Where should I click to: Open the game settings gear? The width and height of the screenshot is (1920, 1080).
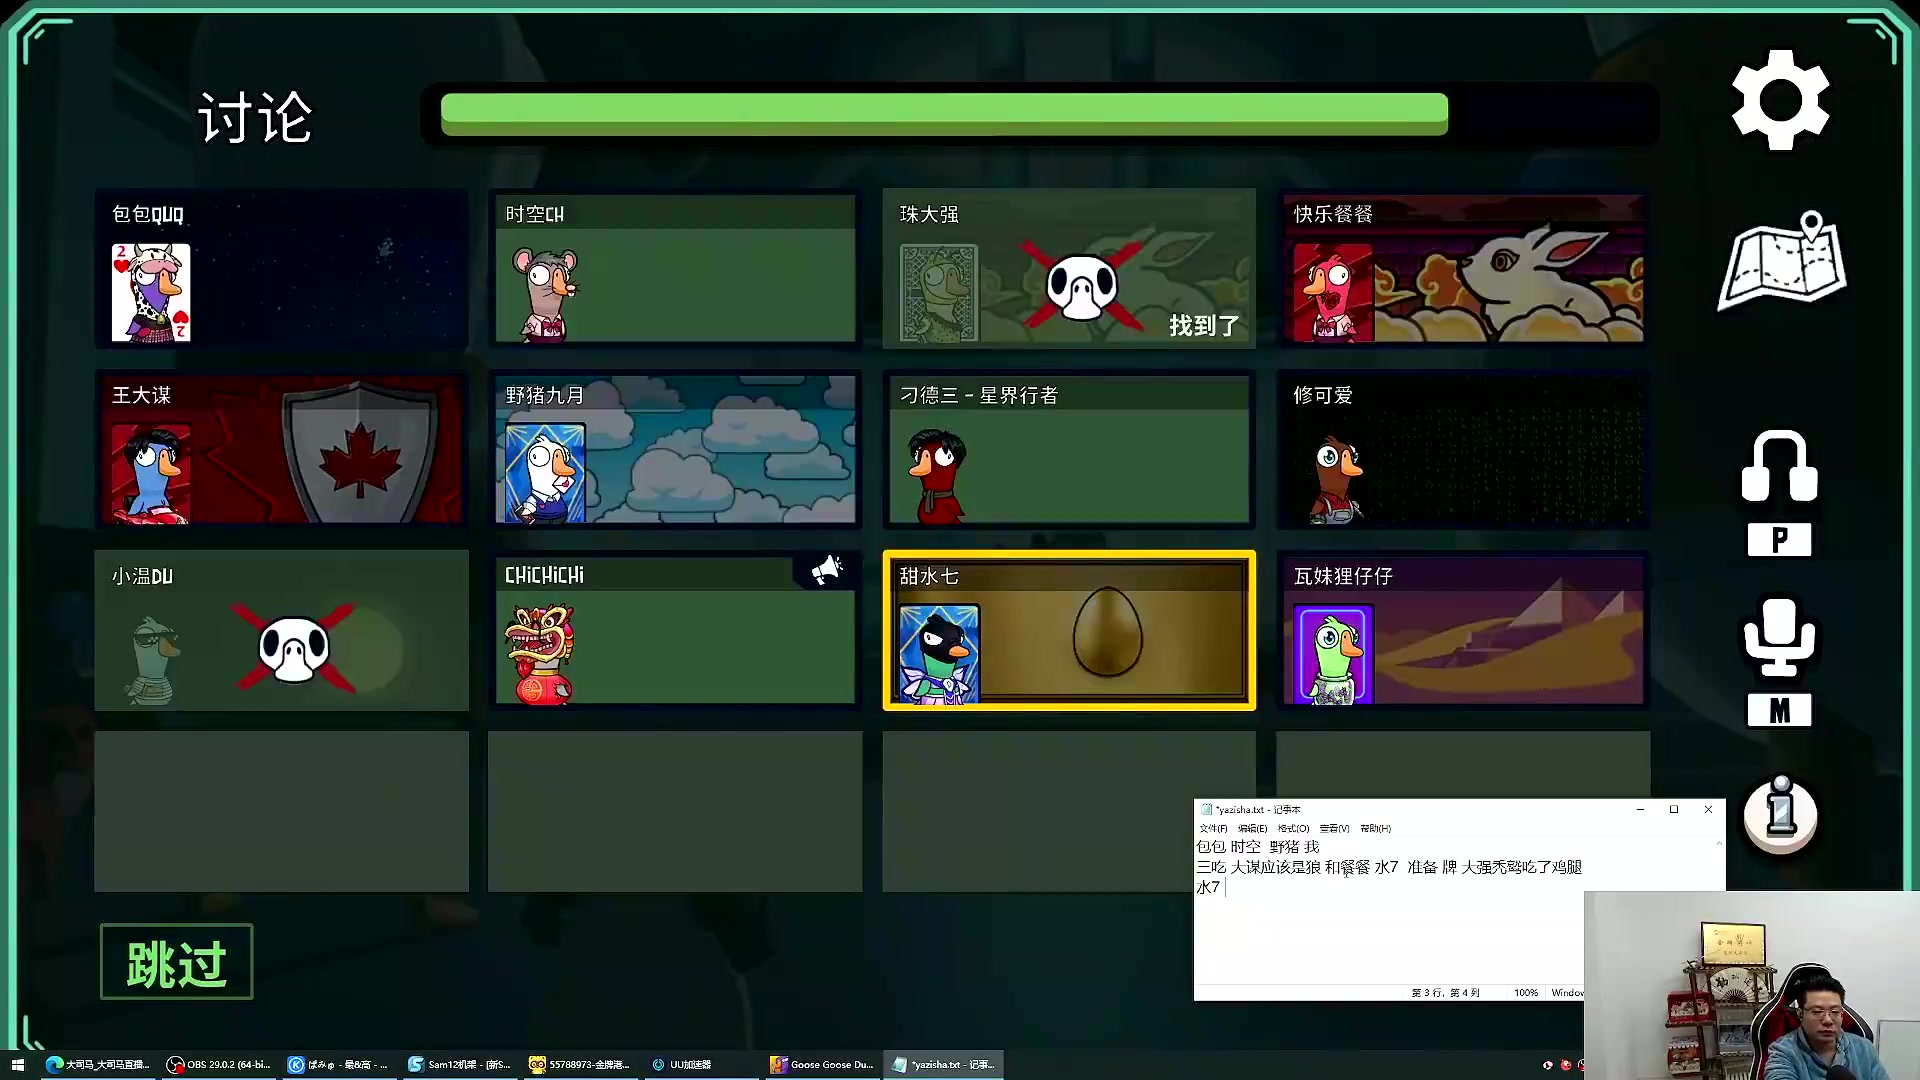pyautogui.click(x=1780, y=100)
